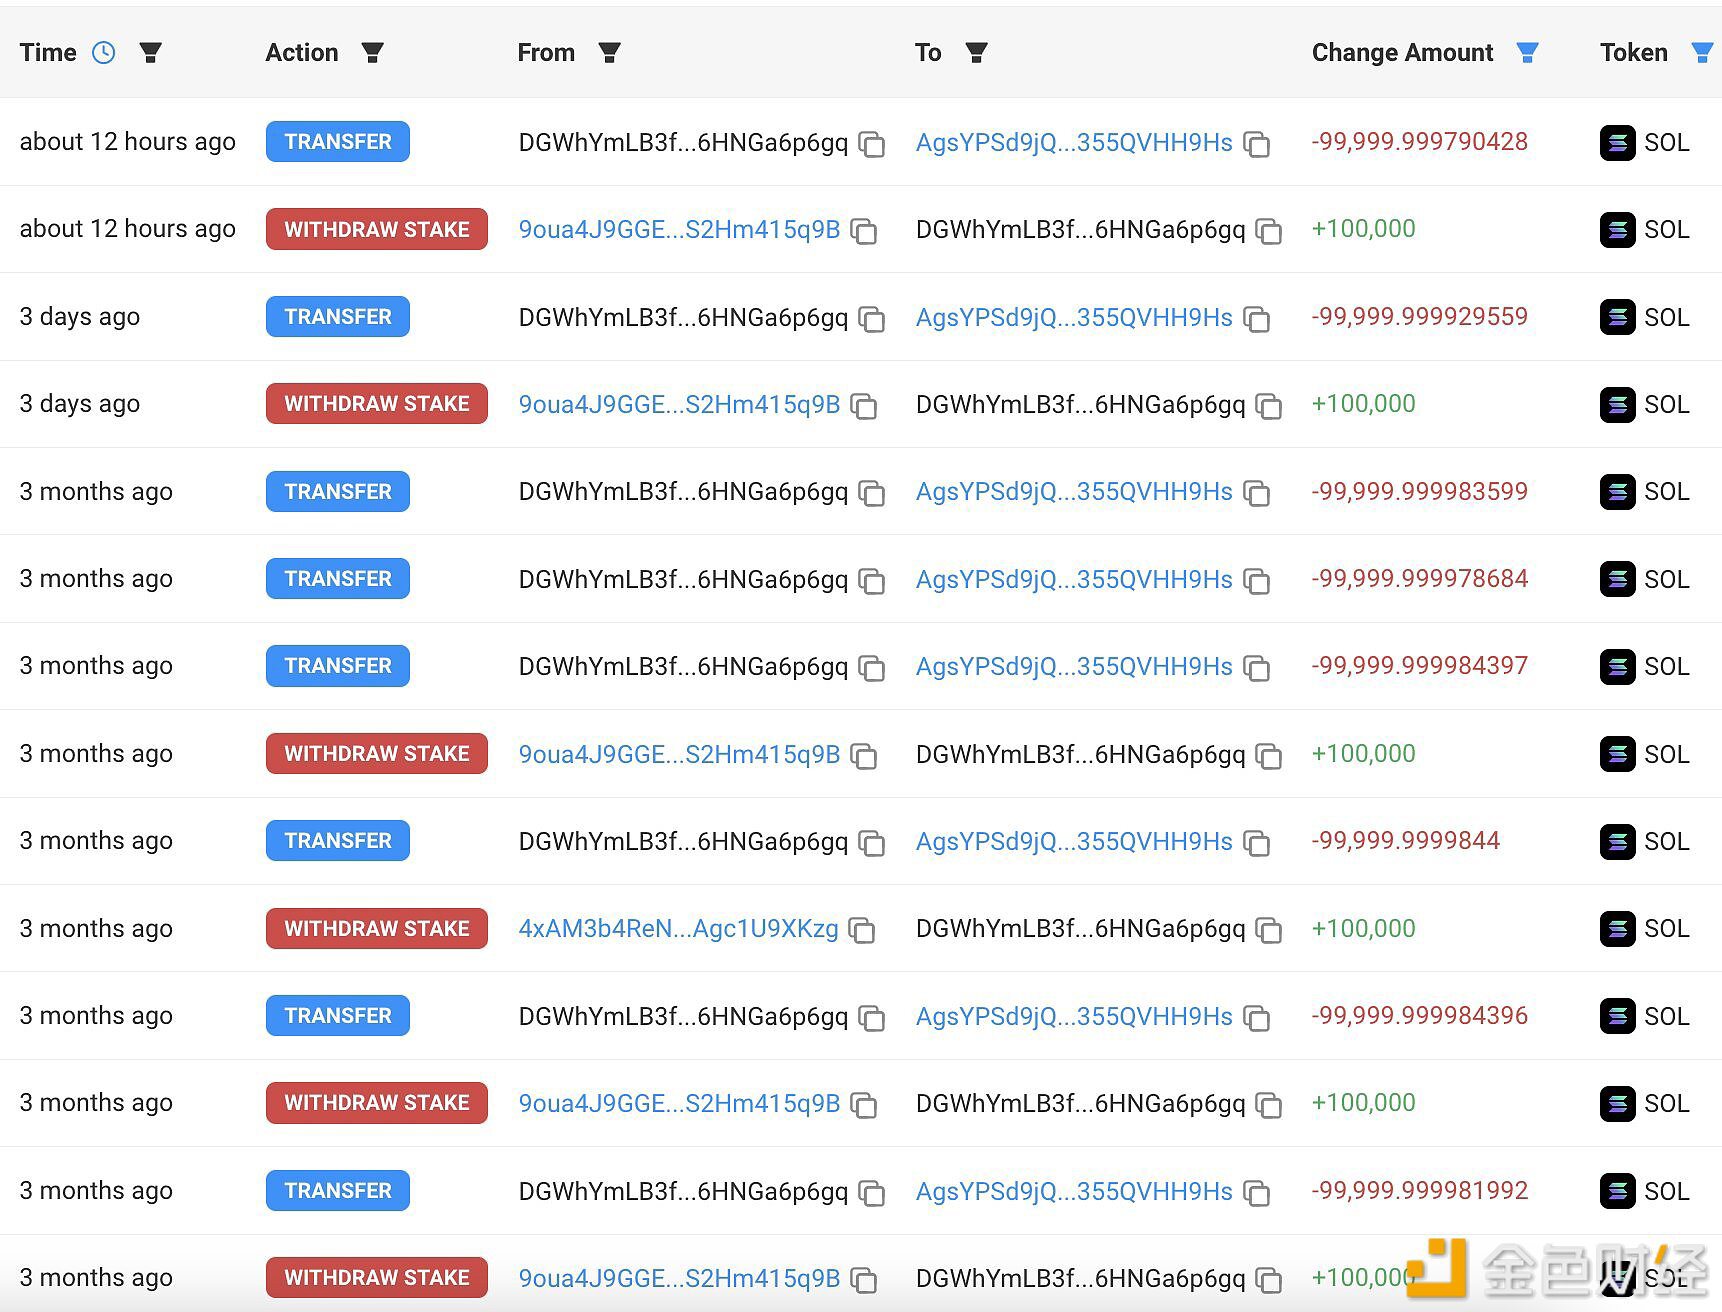Image resolution: width=1722 pixels, height=1312 pixels.
Task: Click TRANSFER badge in -99,999.999929559 row
Action: pyautogui.click(x=338, y=317)
